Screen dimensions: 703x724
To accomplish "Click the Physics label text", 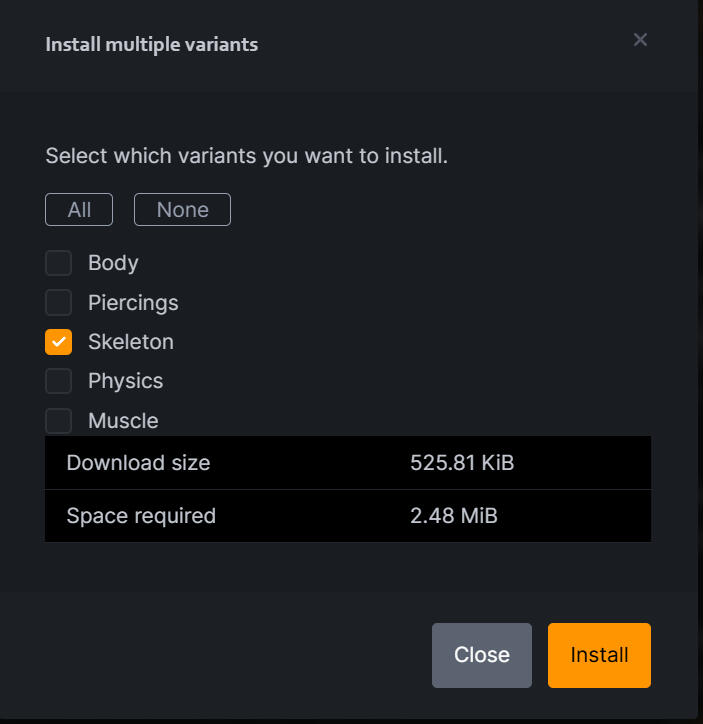I will point(125,381).
